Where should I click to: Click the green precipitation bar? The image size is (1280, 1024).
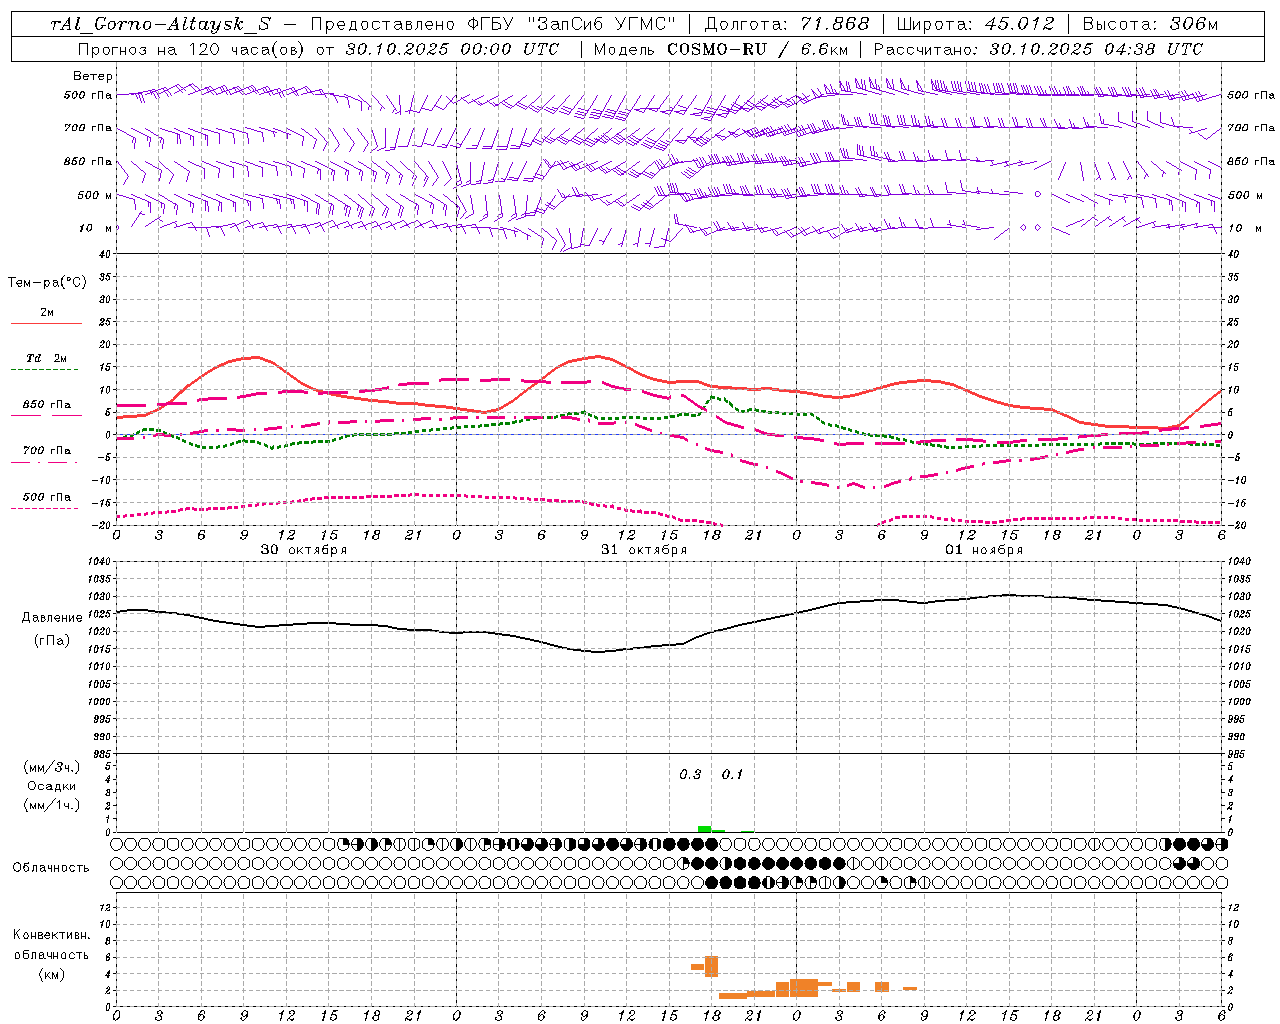pos(704,829)
